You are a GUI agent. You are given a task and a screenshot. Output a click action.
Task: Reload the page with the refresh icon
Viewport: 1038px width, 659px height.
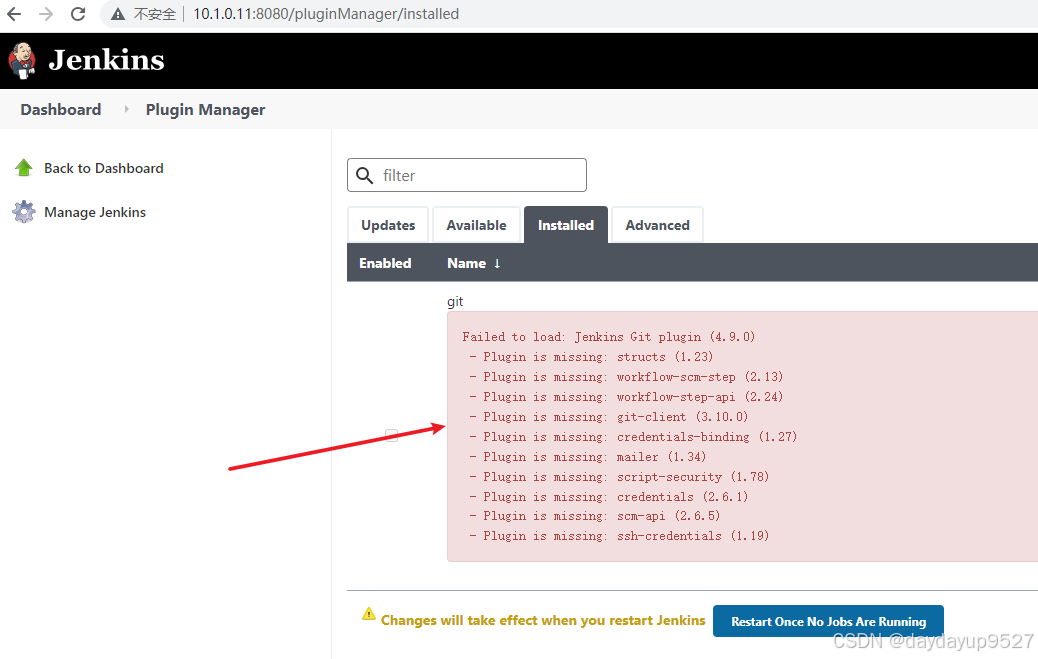tap(78, 14)
